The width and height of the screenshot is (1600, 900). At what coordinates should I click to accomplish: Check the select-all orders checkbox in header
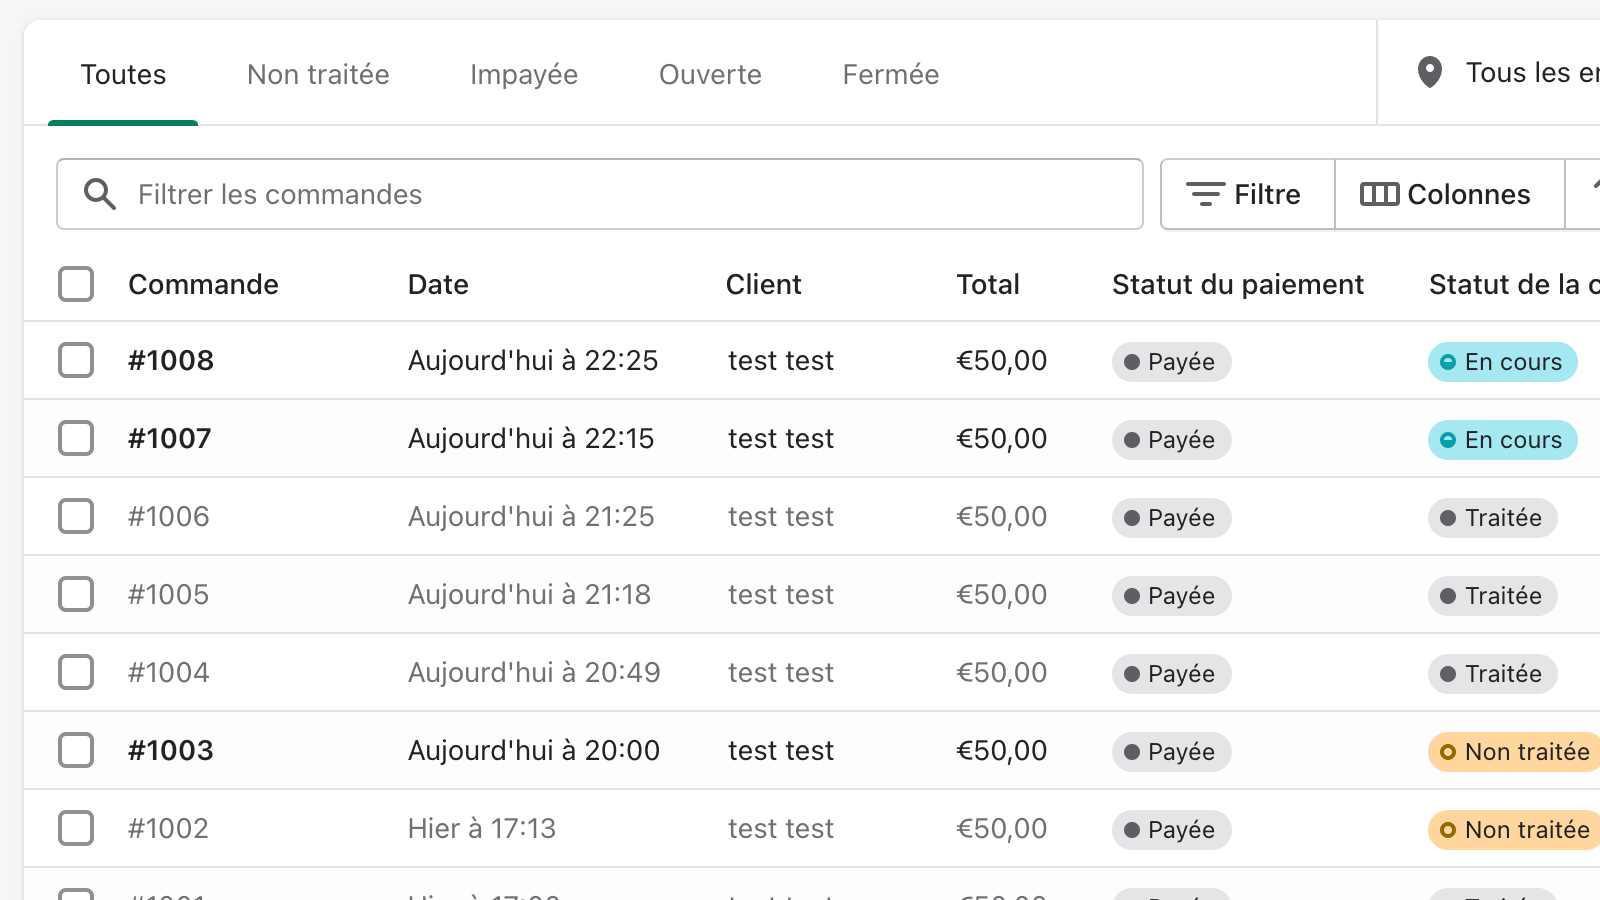(76, 284)
